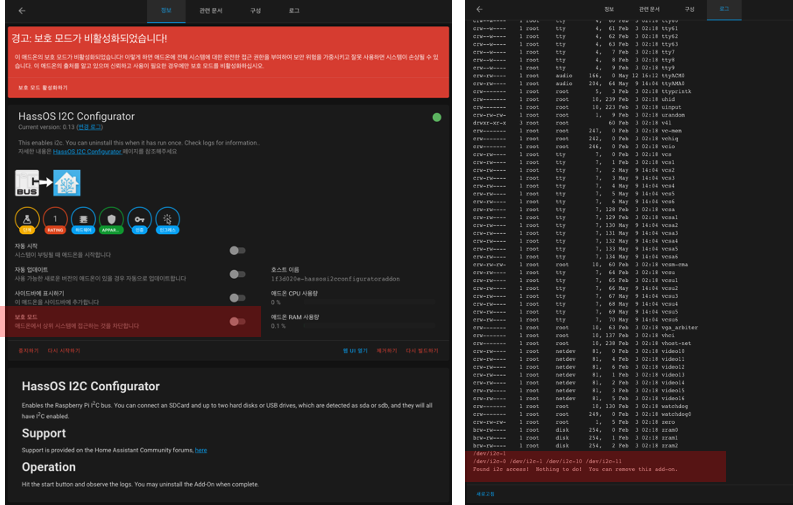
Task: Click the ttyACM0 log line
Action: (579, 76)
